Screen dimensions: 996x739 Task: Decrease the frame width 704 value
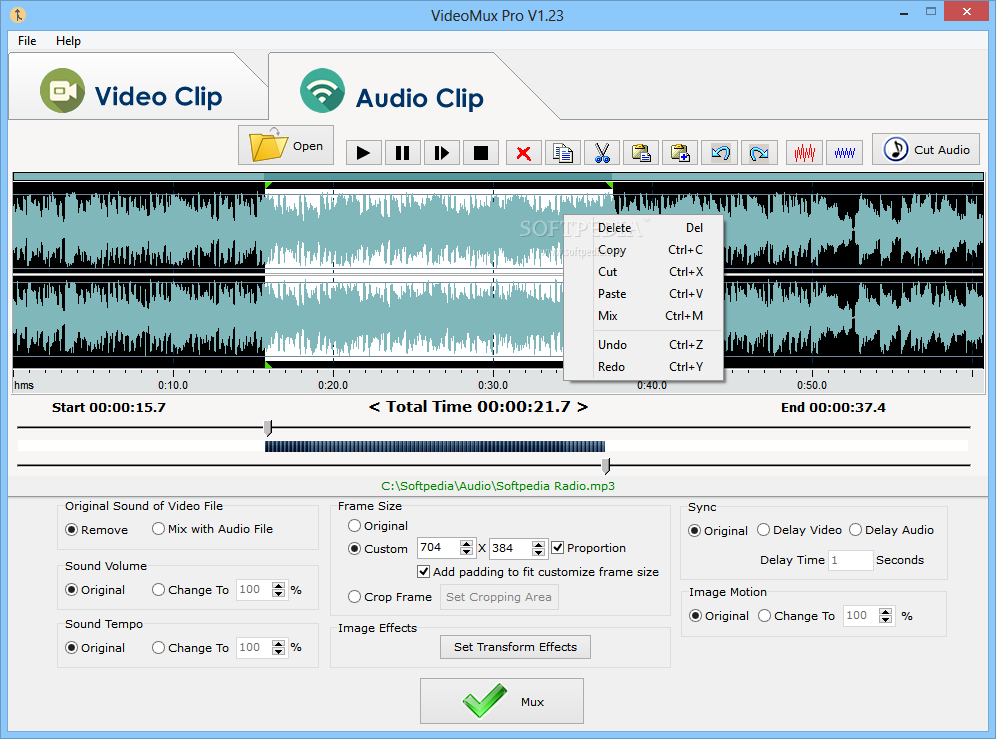[467, 552]
